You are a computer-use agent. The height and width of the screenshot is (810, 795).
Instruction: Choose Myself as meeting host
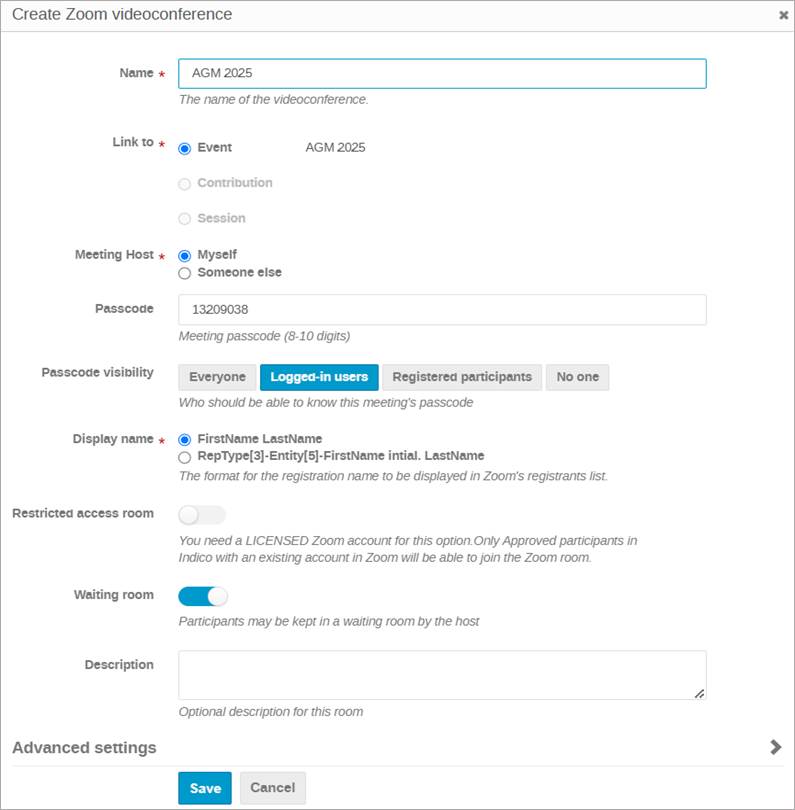184,256
